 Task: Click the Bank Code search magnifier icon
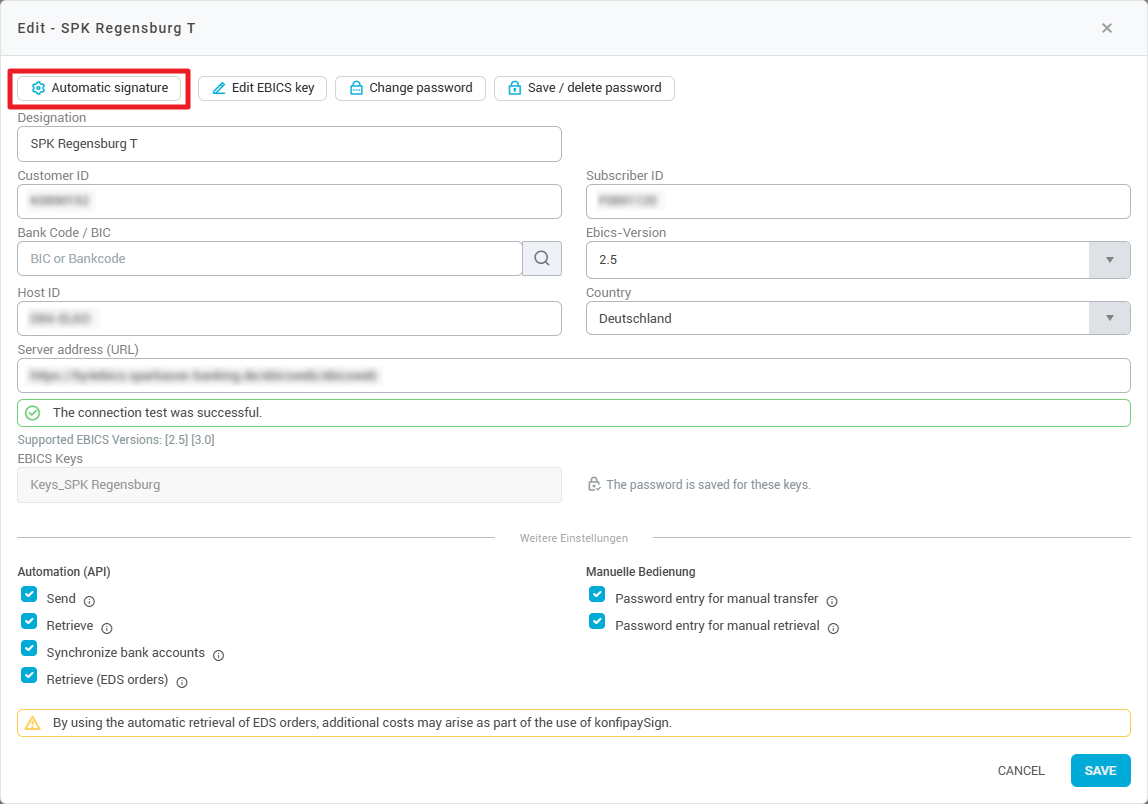click(x=541, y=259)
